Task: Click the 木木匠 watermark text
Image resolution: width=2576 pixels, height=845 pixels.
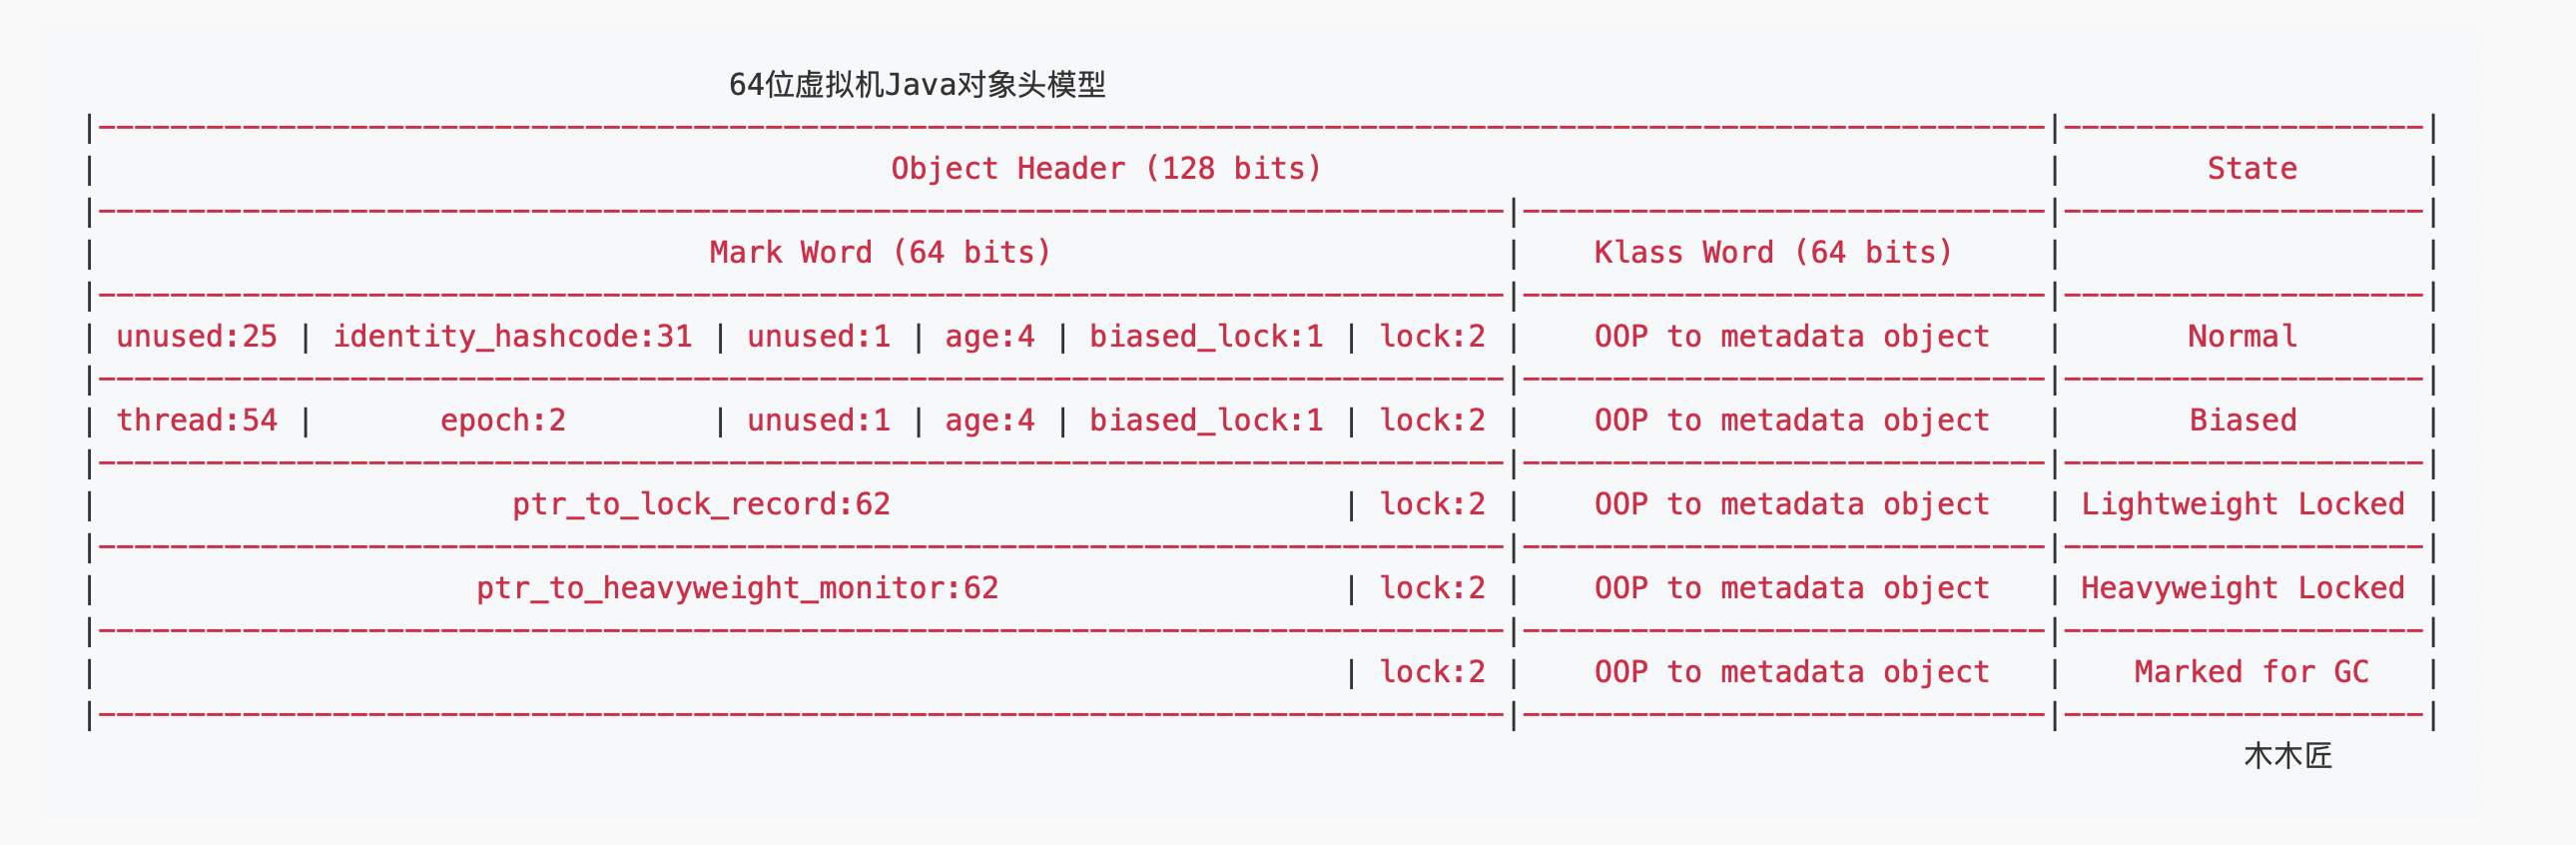Action: point(2287,756)
